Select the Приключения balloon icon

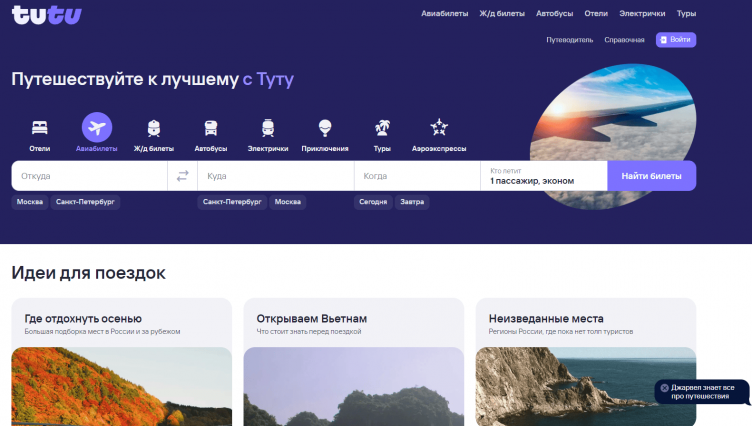coord(325,128)
